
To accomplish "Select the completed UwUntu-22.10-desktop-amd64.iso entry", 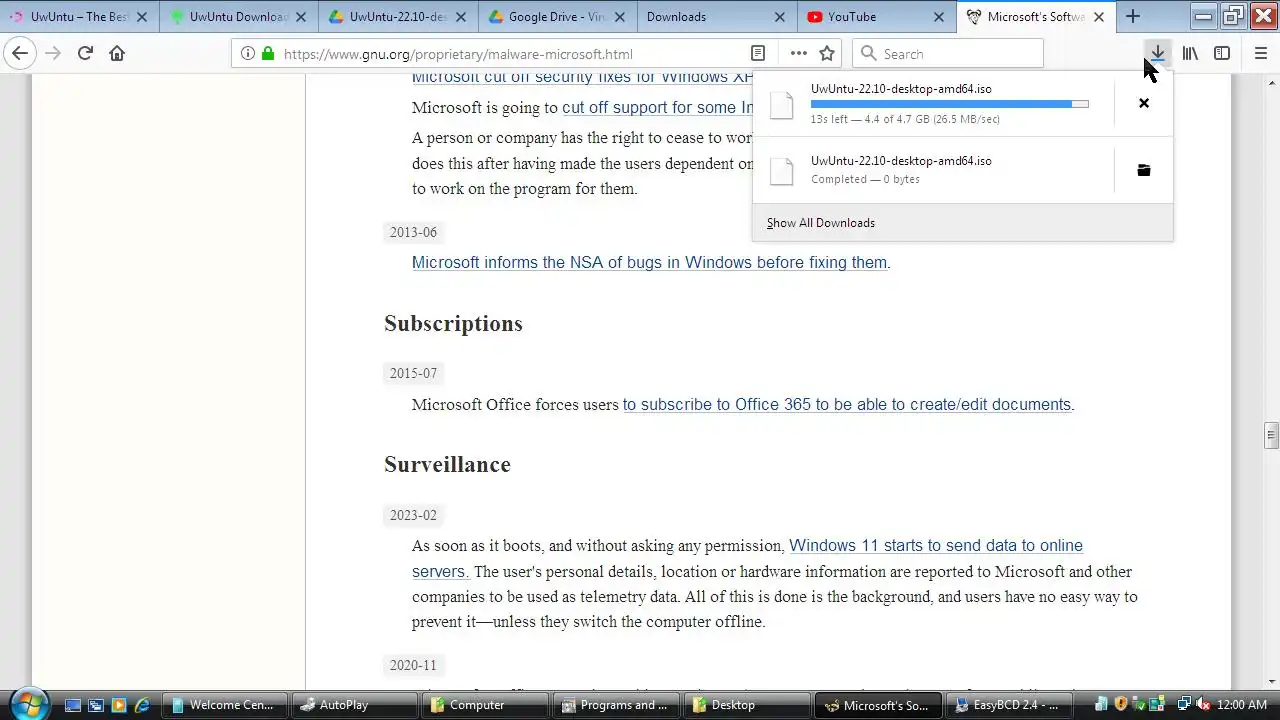I will [933, 170].
